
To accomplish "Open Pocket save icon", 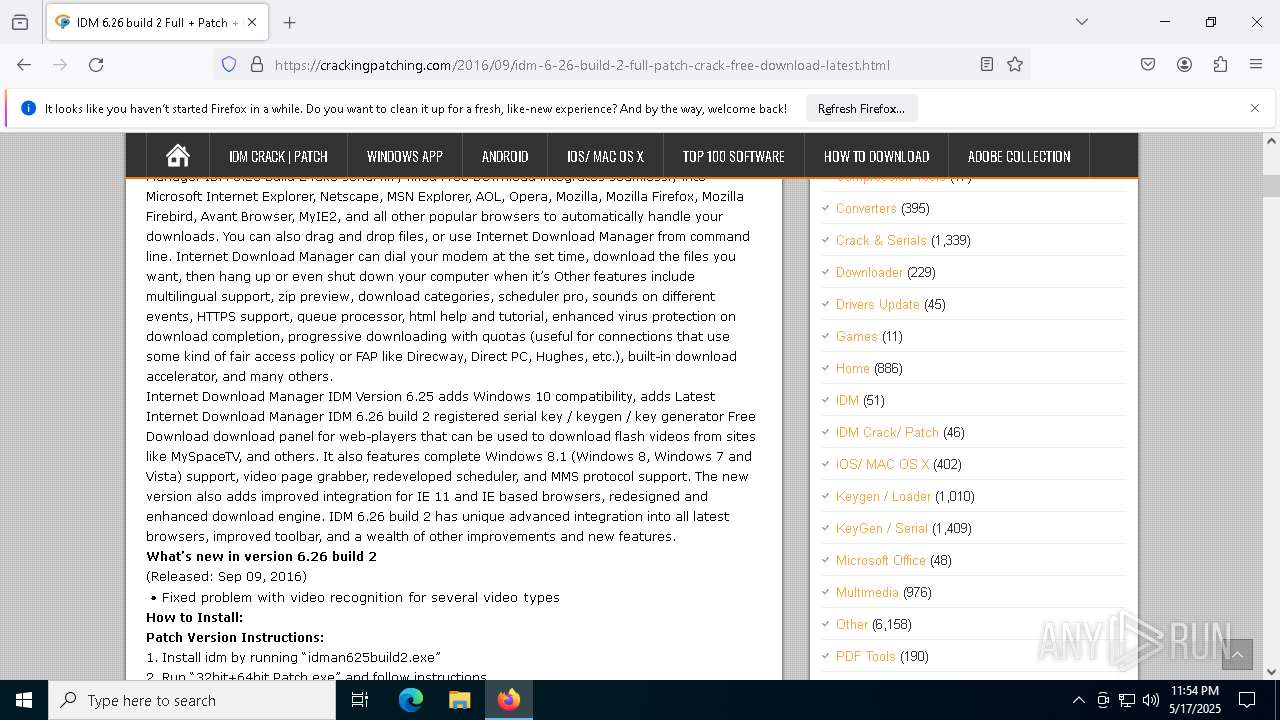I will pyautogui.click(x=1148, y=65).
